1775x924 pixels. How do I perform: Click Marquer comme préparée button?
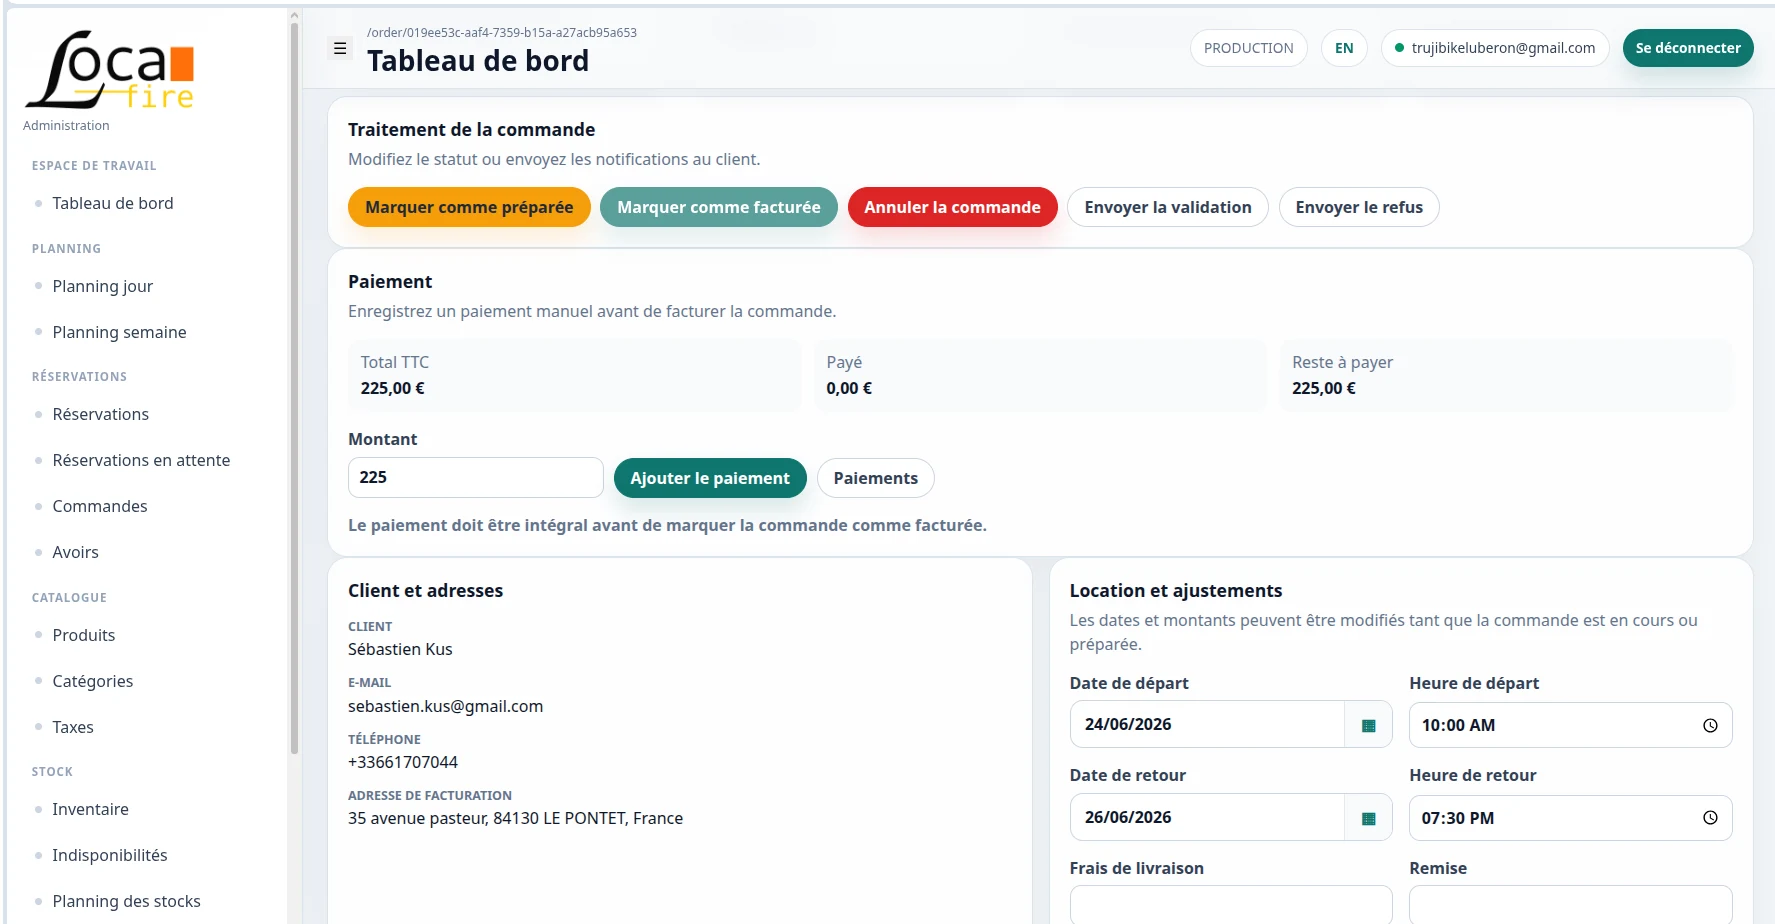(469, 207)
